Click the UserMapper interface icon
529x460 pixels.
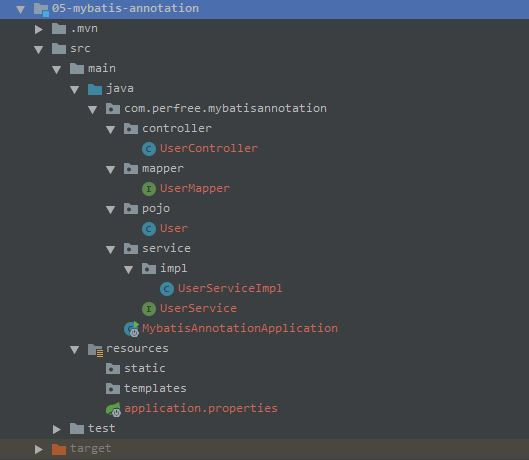149,189
